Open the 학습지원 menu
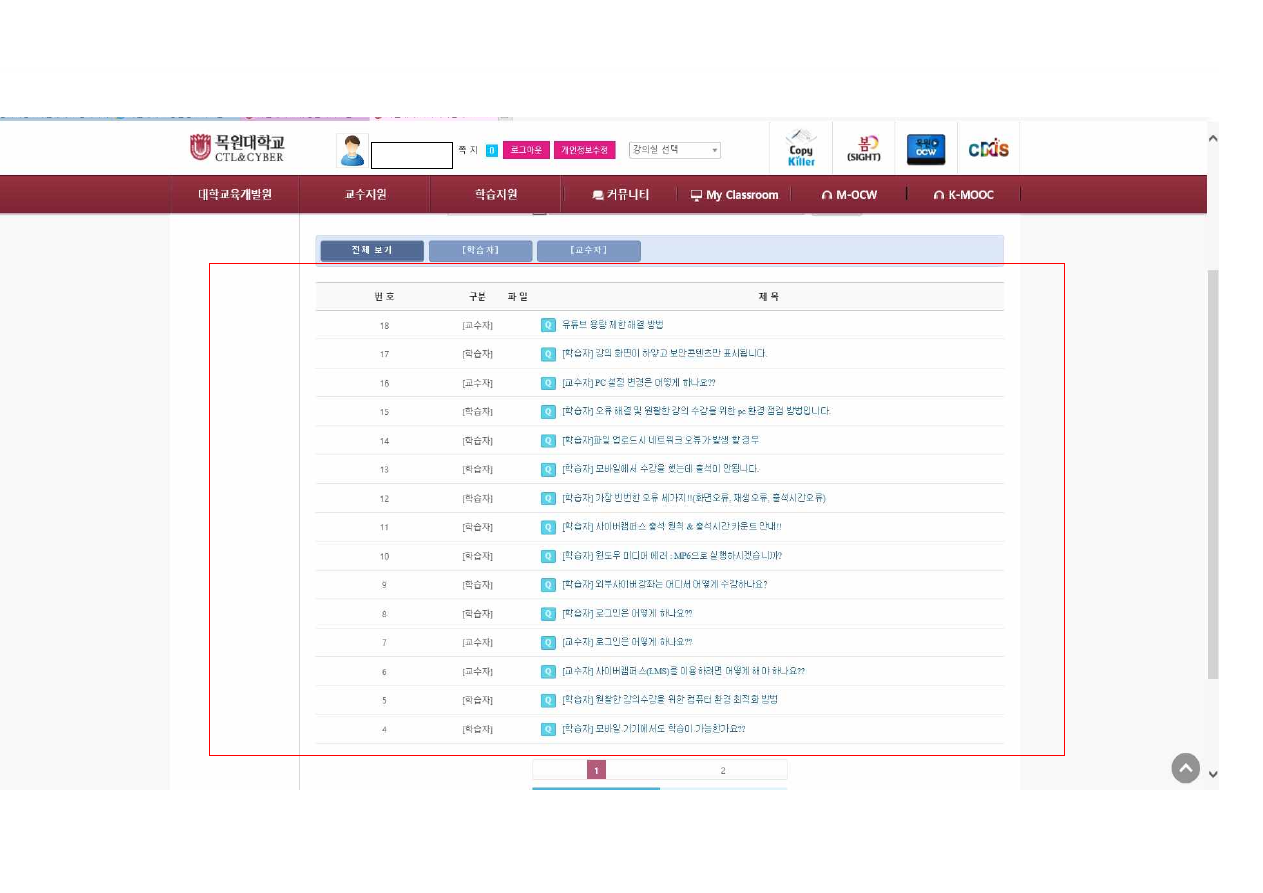The width and height of the screenshot is (1263, 893). pos(496,194)
